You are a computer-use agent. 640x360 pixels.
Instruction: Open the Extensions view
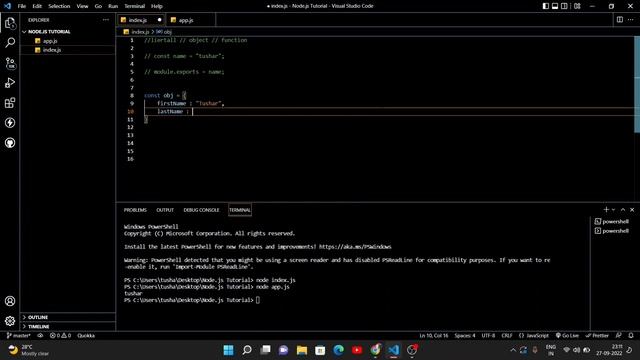10,103
